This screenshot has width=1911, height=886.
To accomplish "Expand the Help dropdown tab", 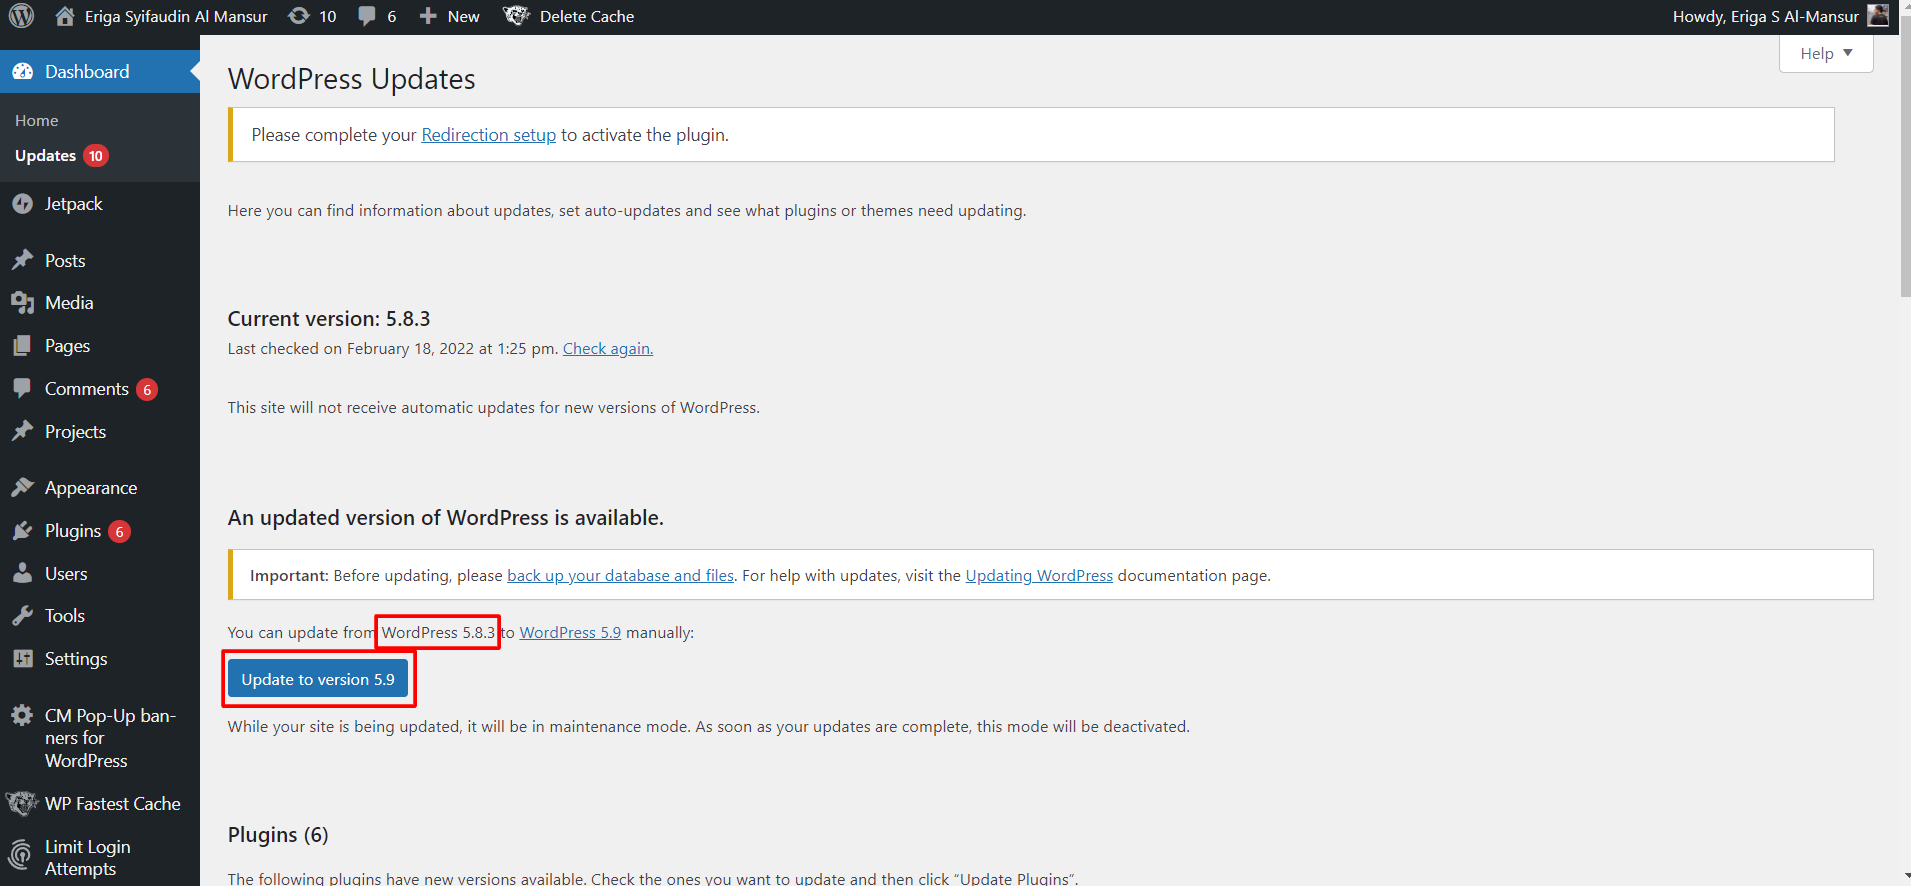I will tap(1826, 53).
